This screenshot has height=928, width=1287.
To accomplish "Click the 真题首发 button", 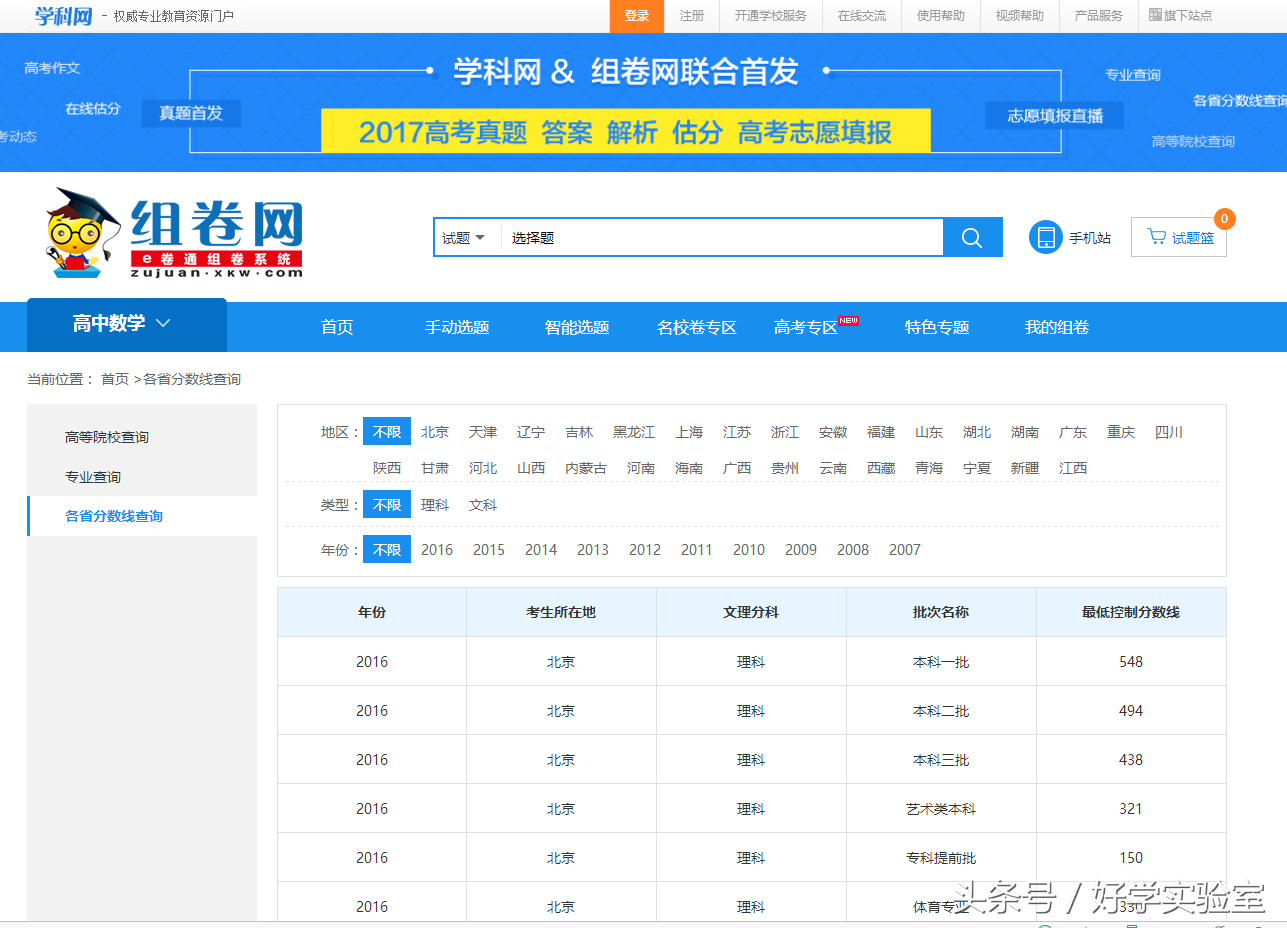I will [x=190, y=113].
